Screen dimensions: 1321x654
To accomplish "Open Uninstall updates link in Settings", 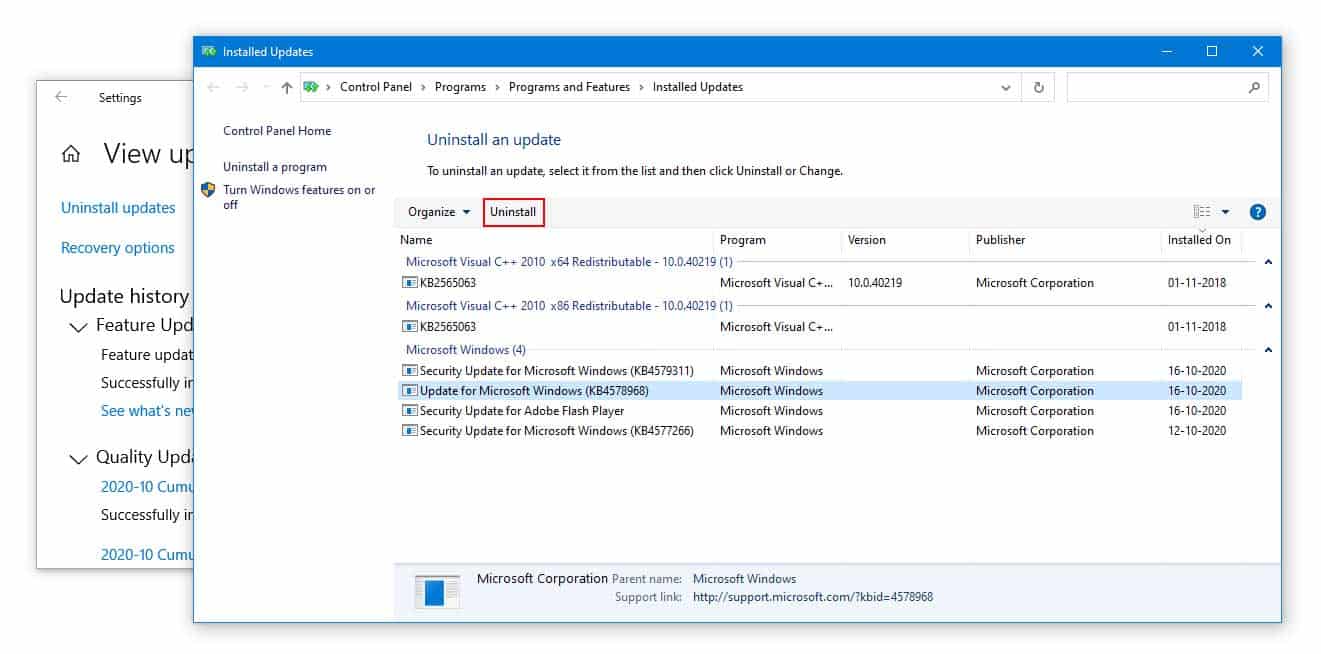I will point(118,208).
